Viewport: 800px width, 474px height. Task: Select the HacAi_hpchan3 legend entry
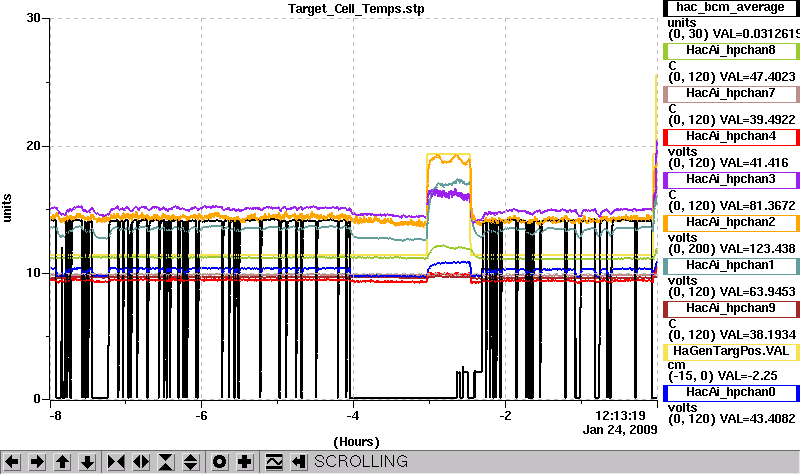(731, 179)
